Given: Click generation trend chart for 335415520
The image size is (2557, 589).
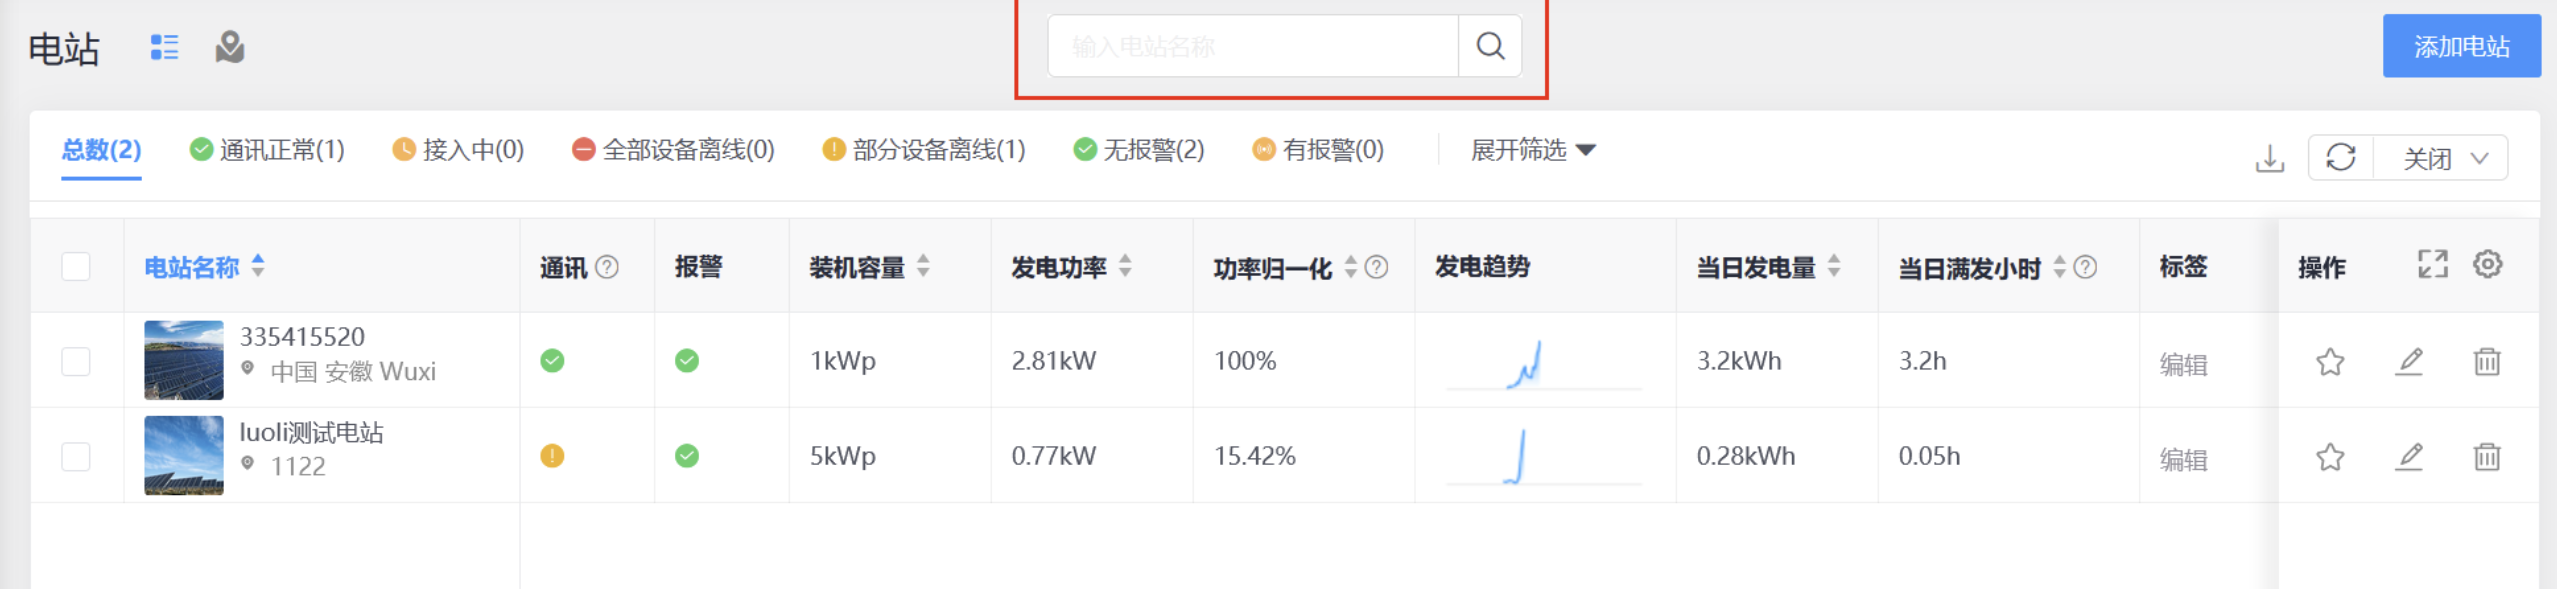Looking at the screenshot, I should click(x=1543, y=364).
